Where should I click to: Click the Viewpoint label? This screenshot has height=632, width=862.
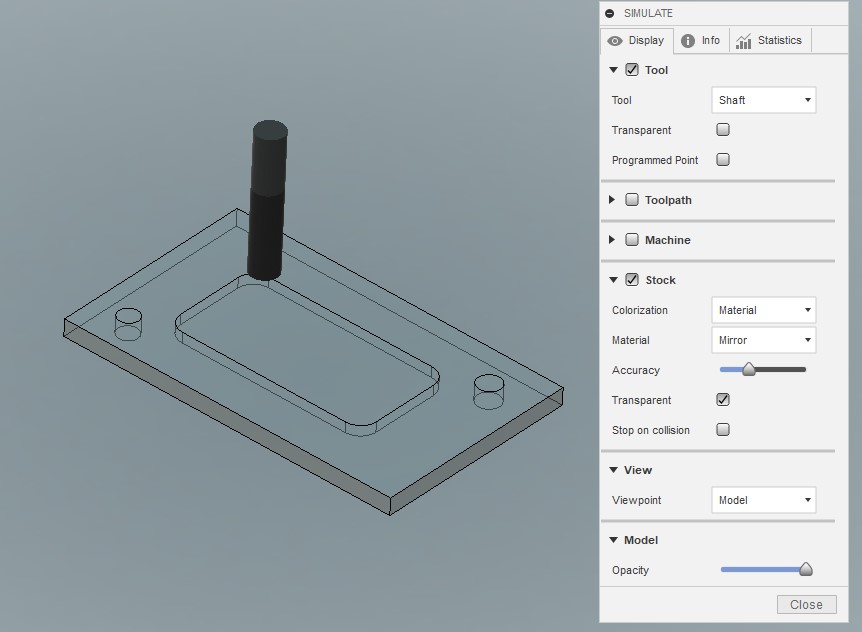tap(637, 501)
